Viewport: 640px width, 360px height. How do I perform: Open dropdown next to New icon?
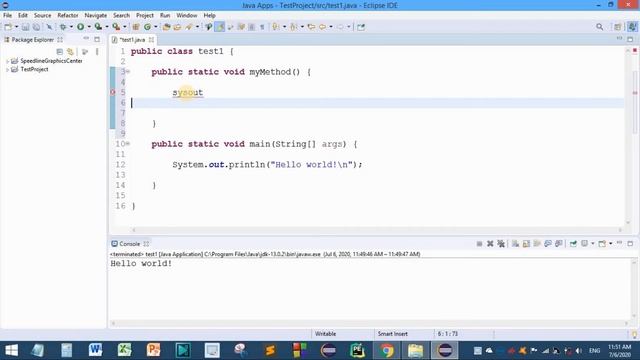pos(16,27)
